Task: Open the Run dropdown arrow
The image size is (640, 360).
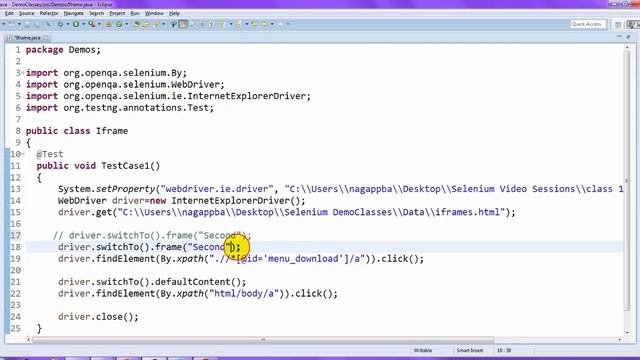Action: tap(84, 24)
